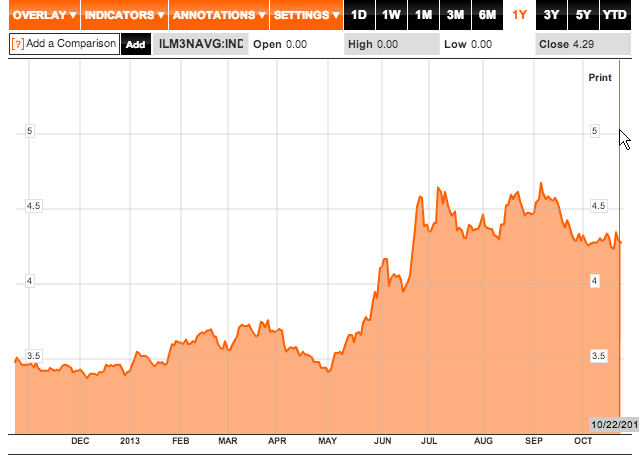
Task: Open the Settings dropdown menu
Action: [306, 15]
